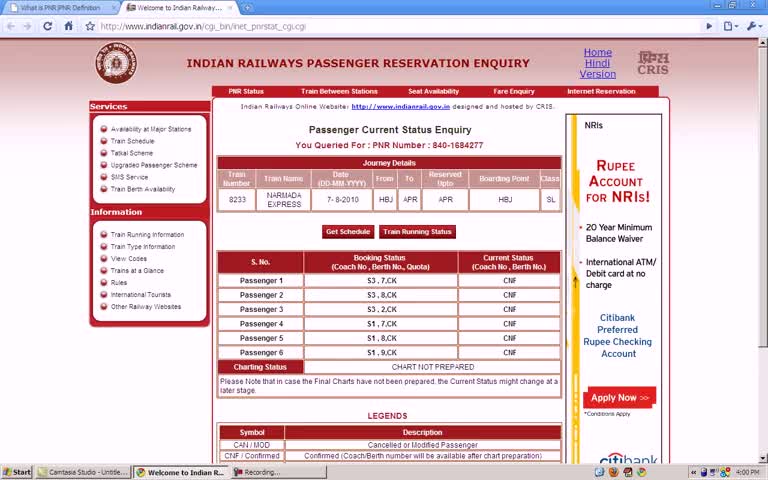Image resolution: width=768 pixels, height=480 pixels.
Task: Open the page menu icon in toolbar
Action: (x=730, y=26)
